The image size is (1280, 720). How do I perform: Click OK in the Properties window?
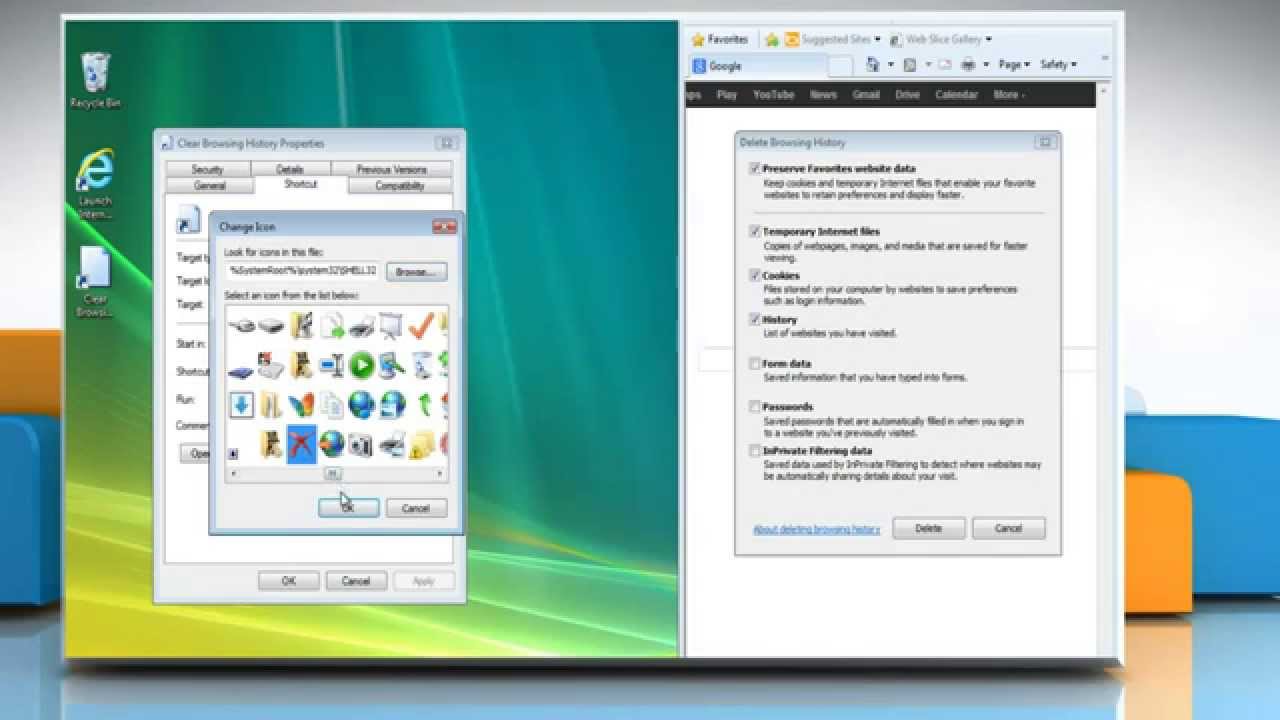tap(288, 581)
